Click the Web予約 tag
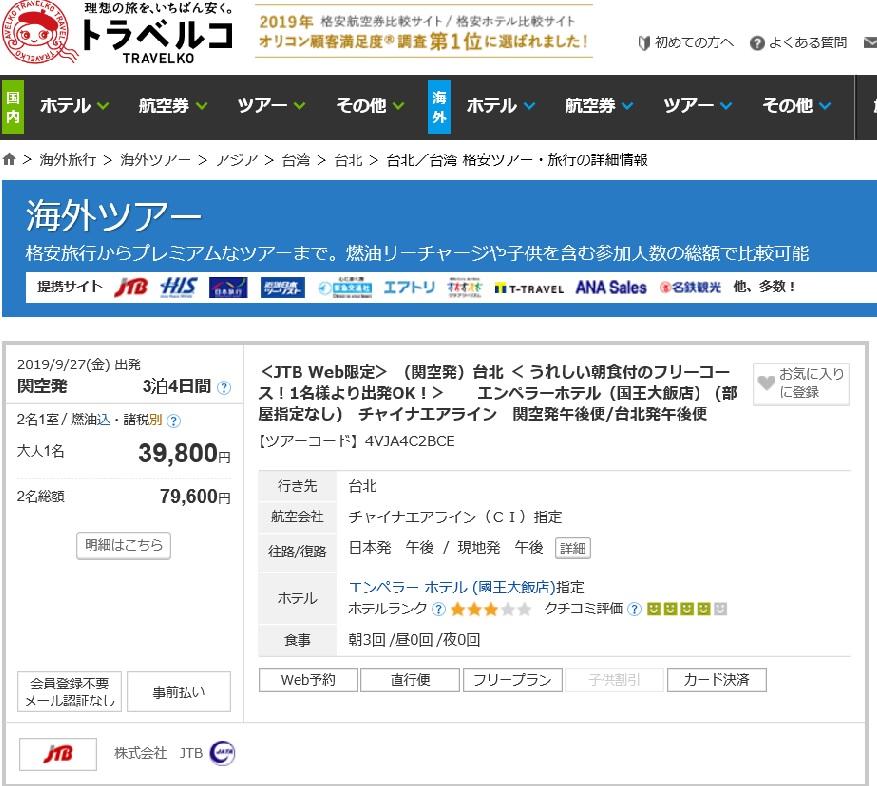The width and height of the screenshot is (877, 786). (308, 680)
